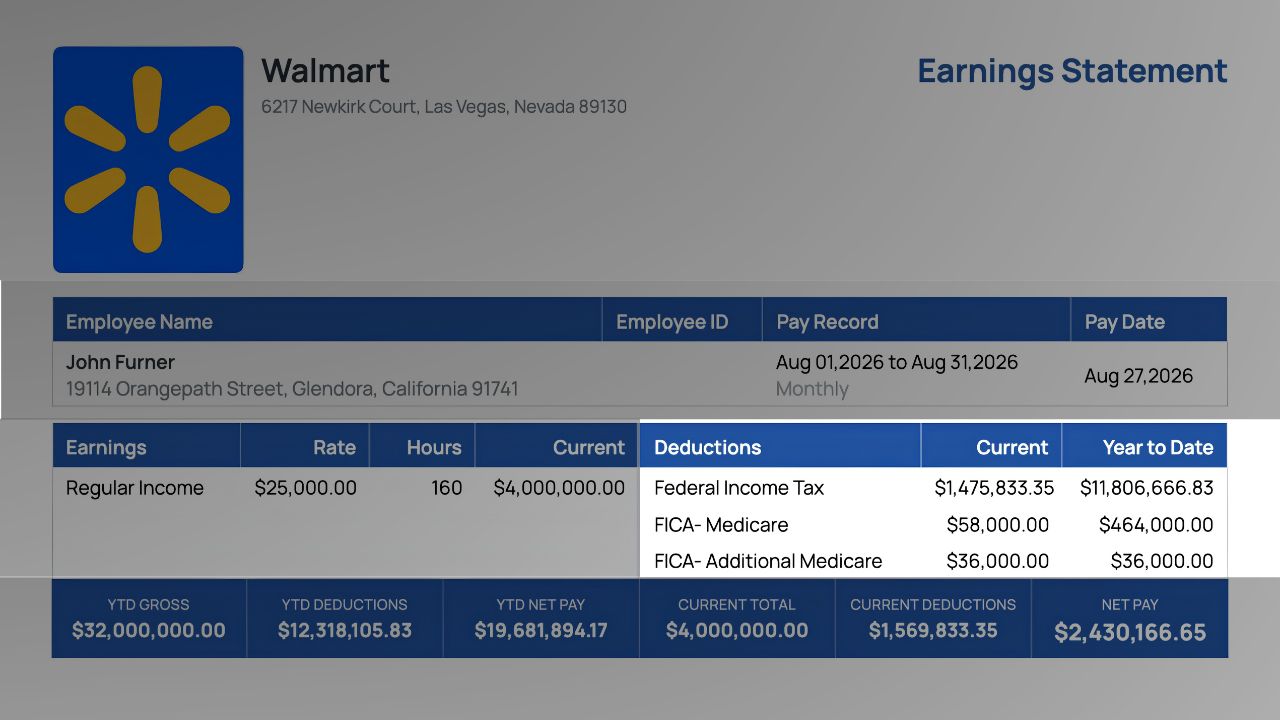
Task: Click the Earnings Statement title
Action: [x=1072, y=71]
